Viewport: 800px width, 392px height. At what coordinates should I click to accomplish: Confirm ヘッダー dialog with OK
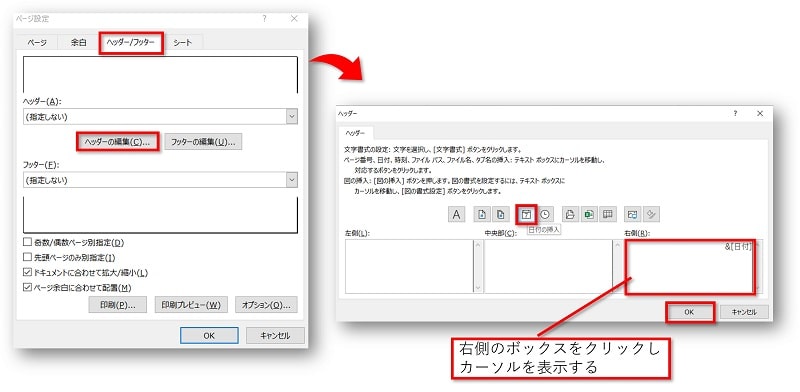click(689, 312)
